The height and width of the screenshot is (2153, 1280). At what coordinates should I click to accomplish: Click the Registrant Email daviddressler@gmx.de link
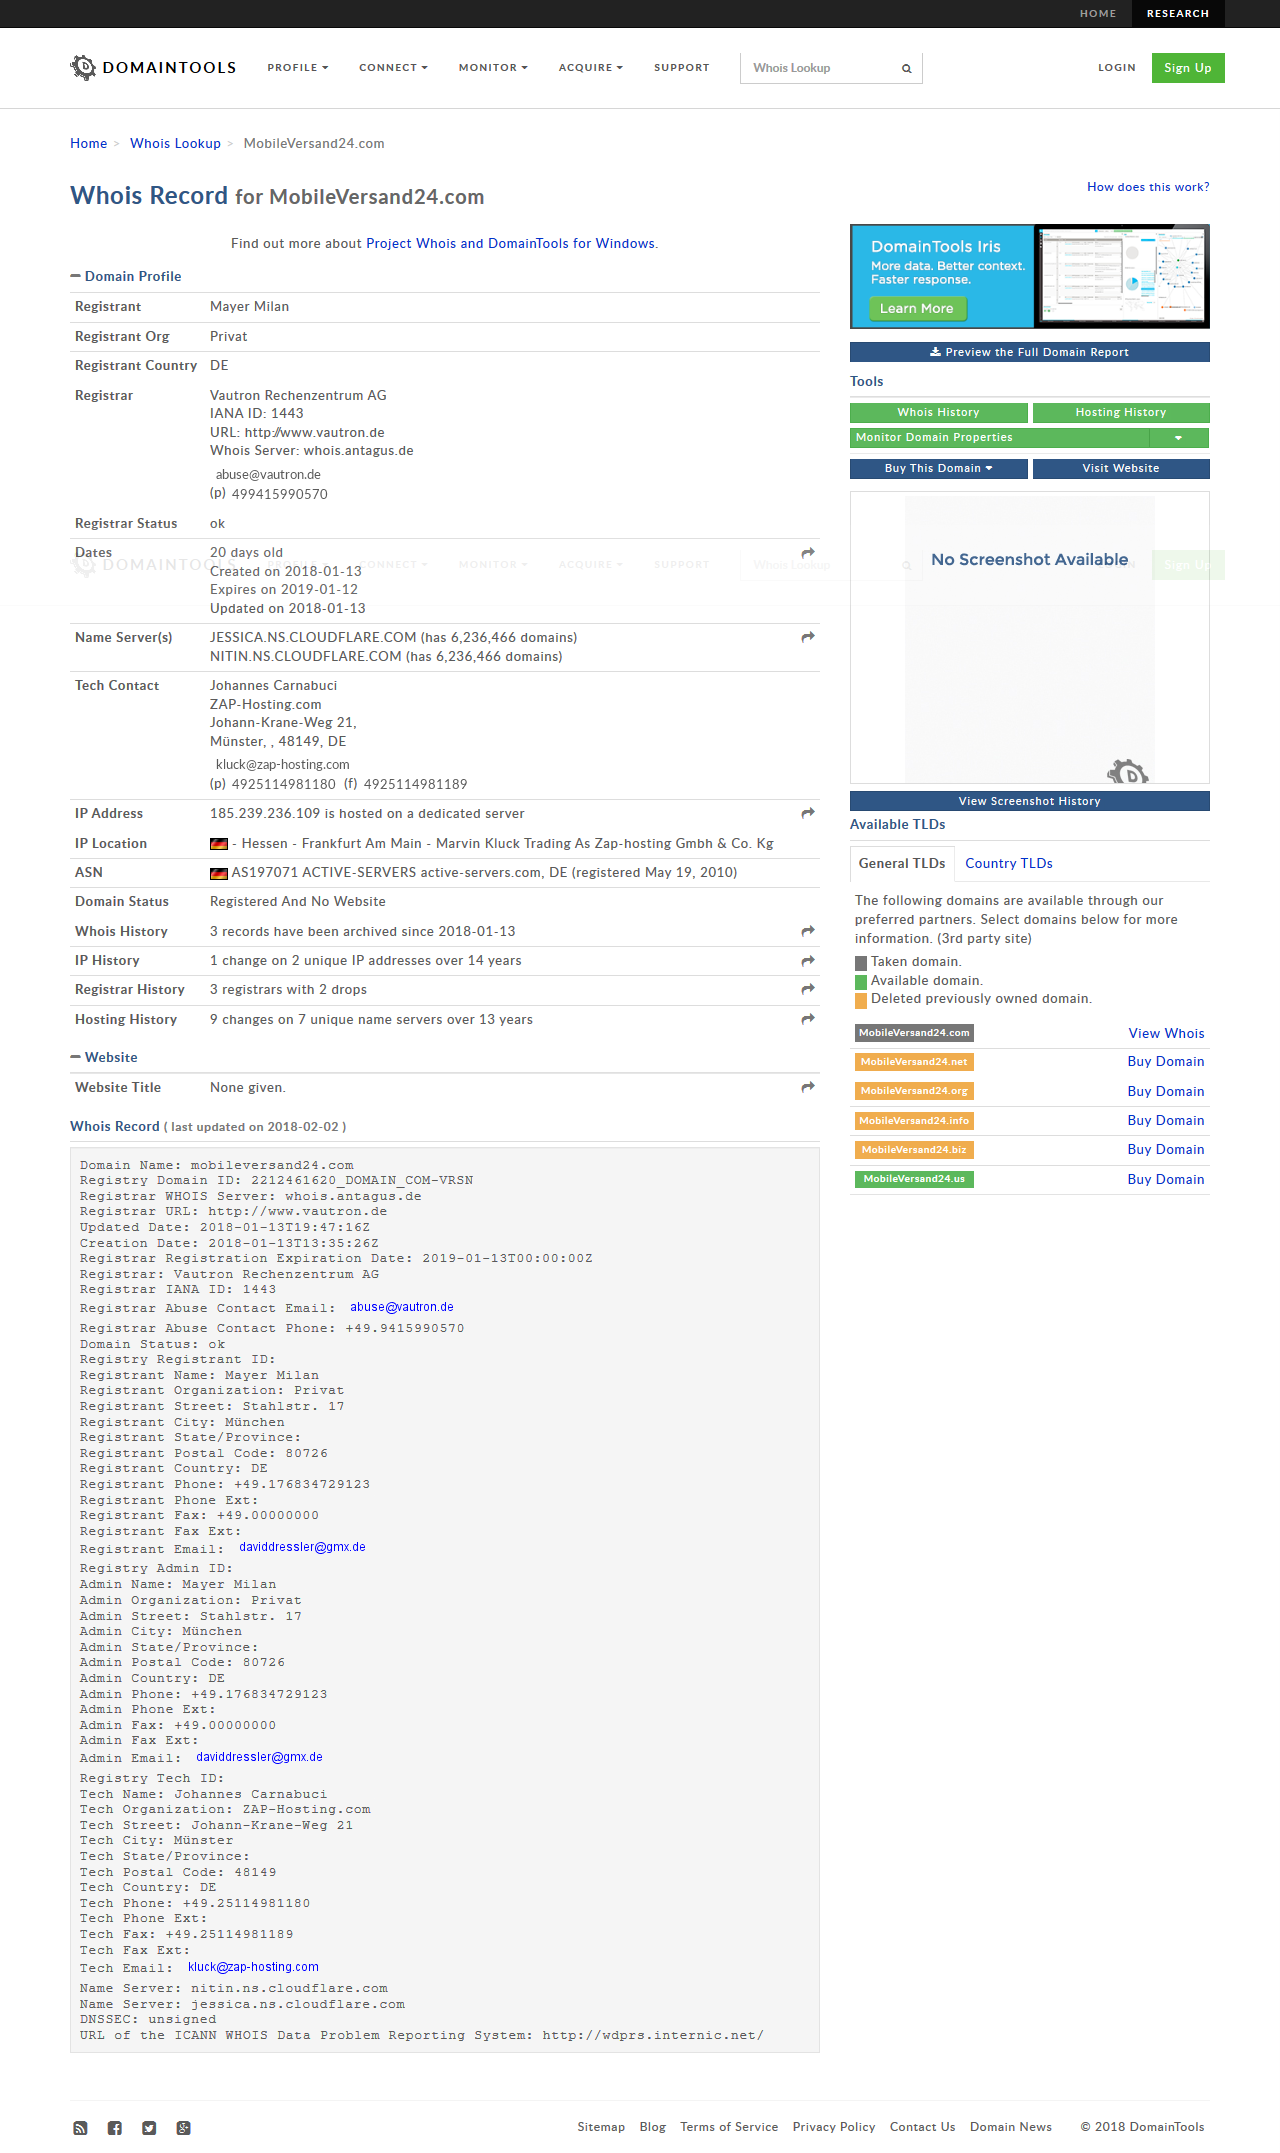click(302, 1547)
